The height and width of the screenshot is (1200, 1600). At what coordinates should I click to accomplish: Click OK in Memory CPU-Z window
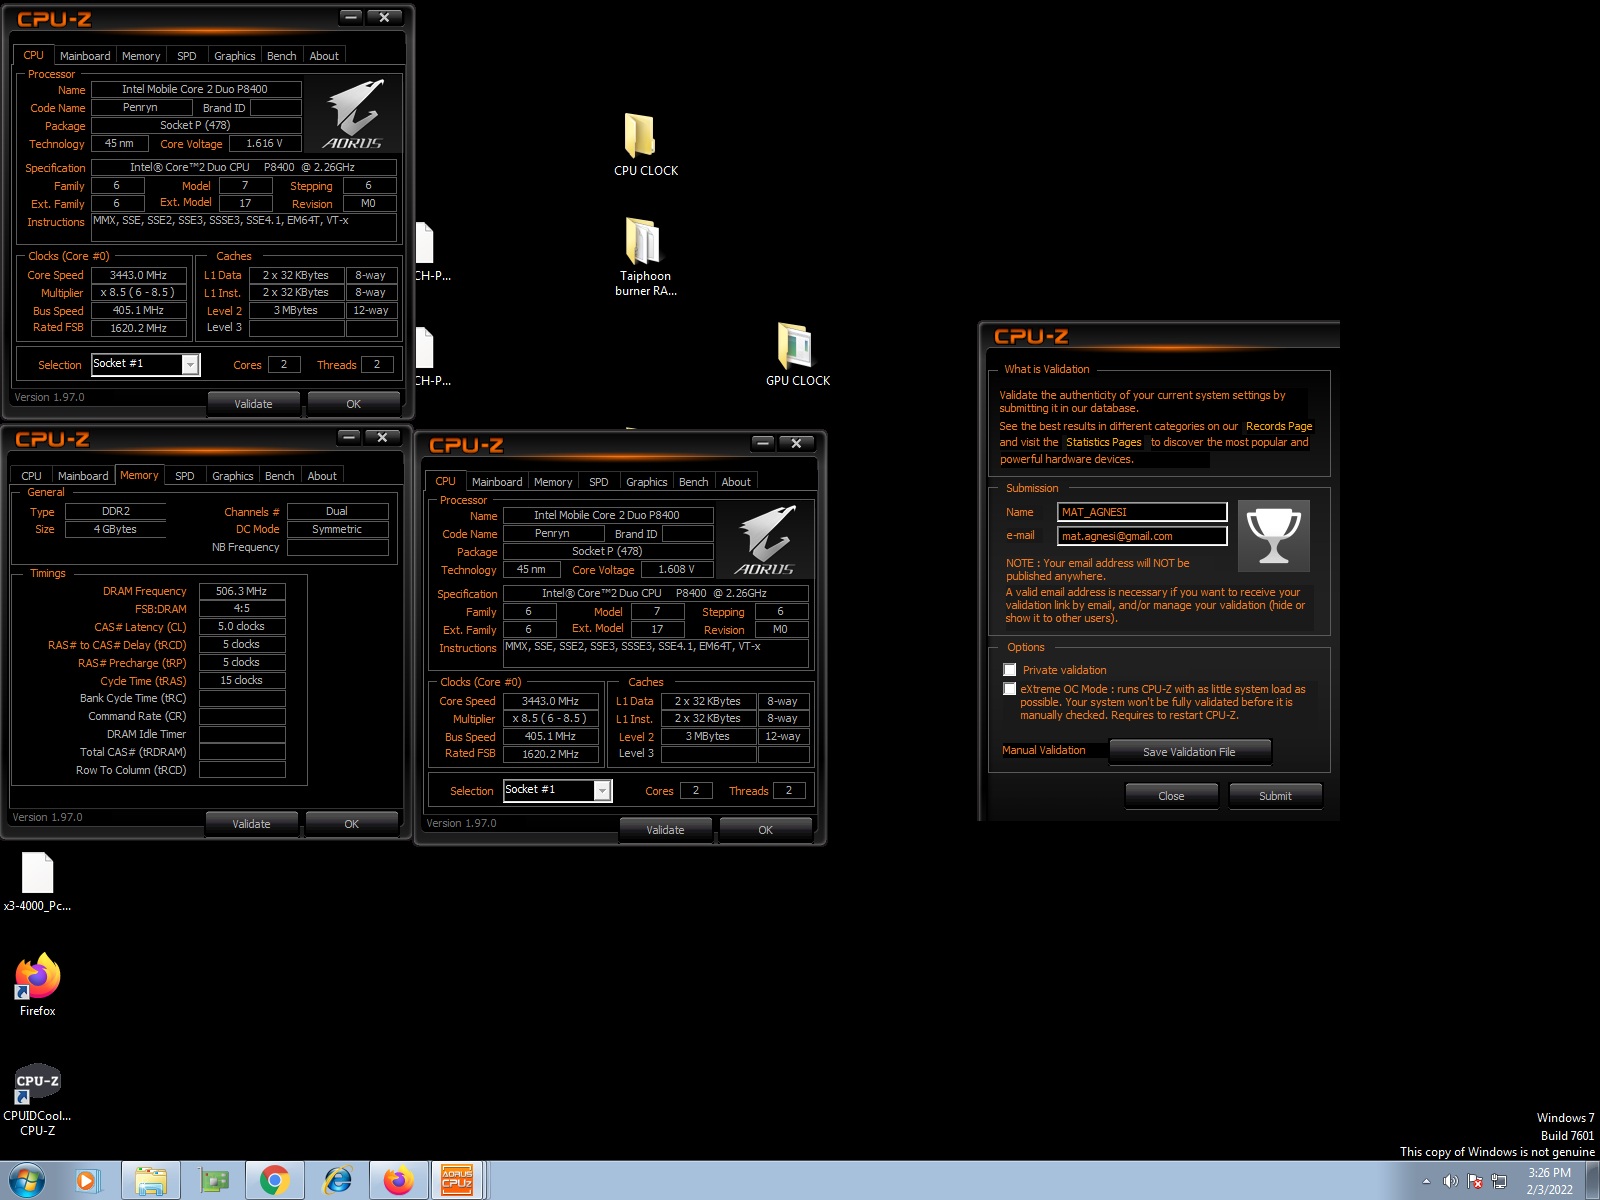[351, 824]
